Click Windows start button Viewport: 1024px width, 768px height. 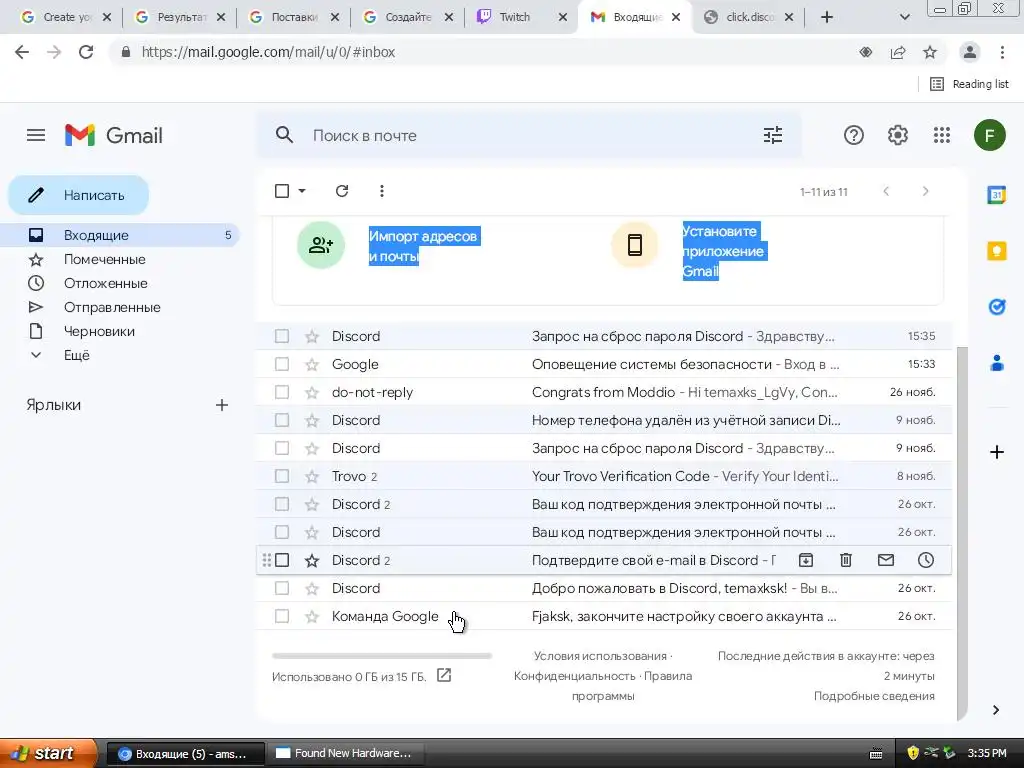(47, 753)
